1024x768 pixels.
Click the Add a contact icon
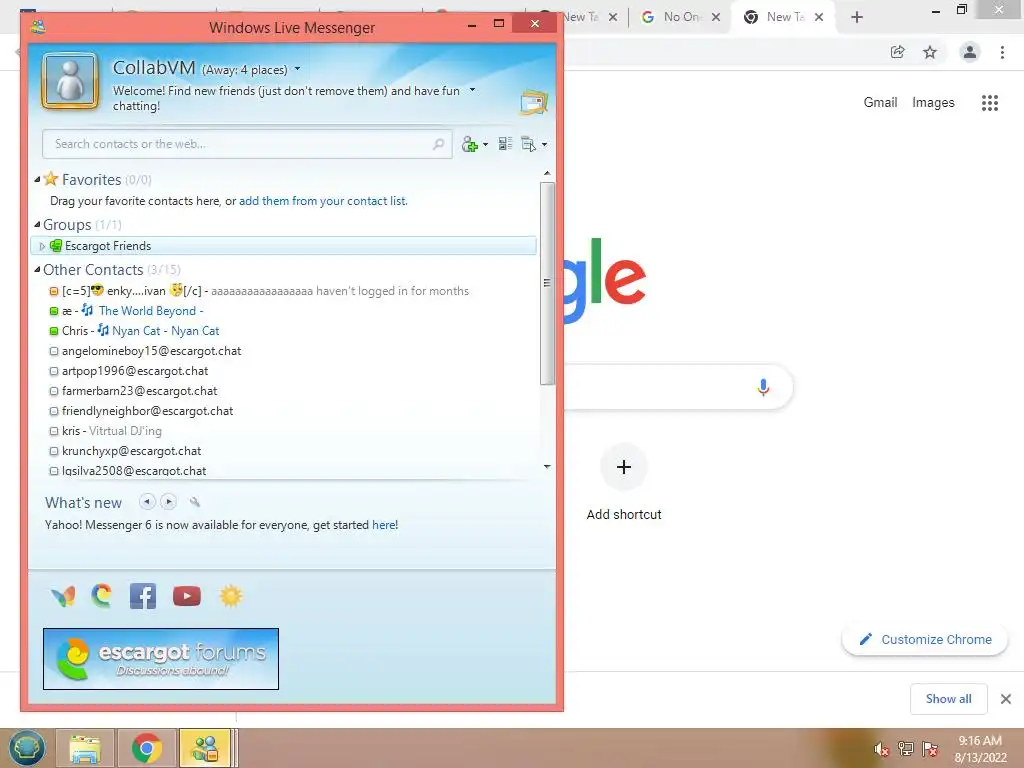[469, 144]
